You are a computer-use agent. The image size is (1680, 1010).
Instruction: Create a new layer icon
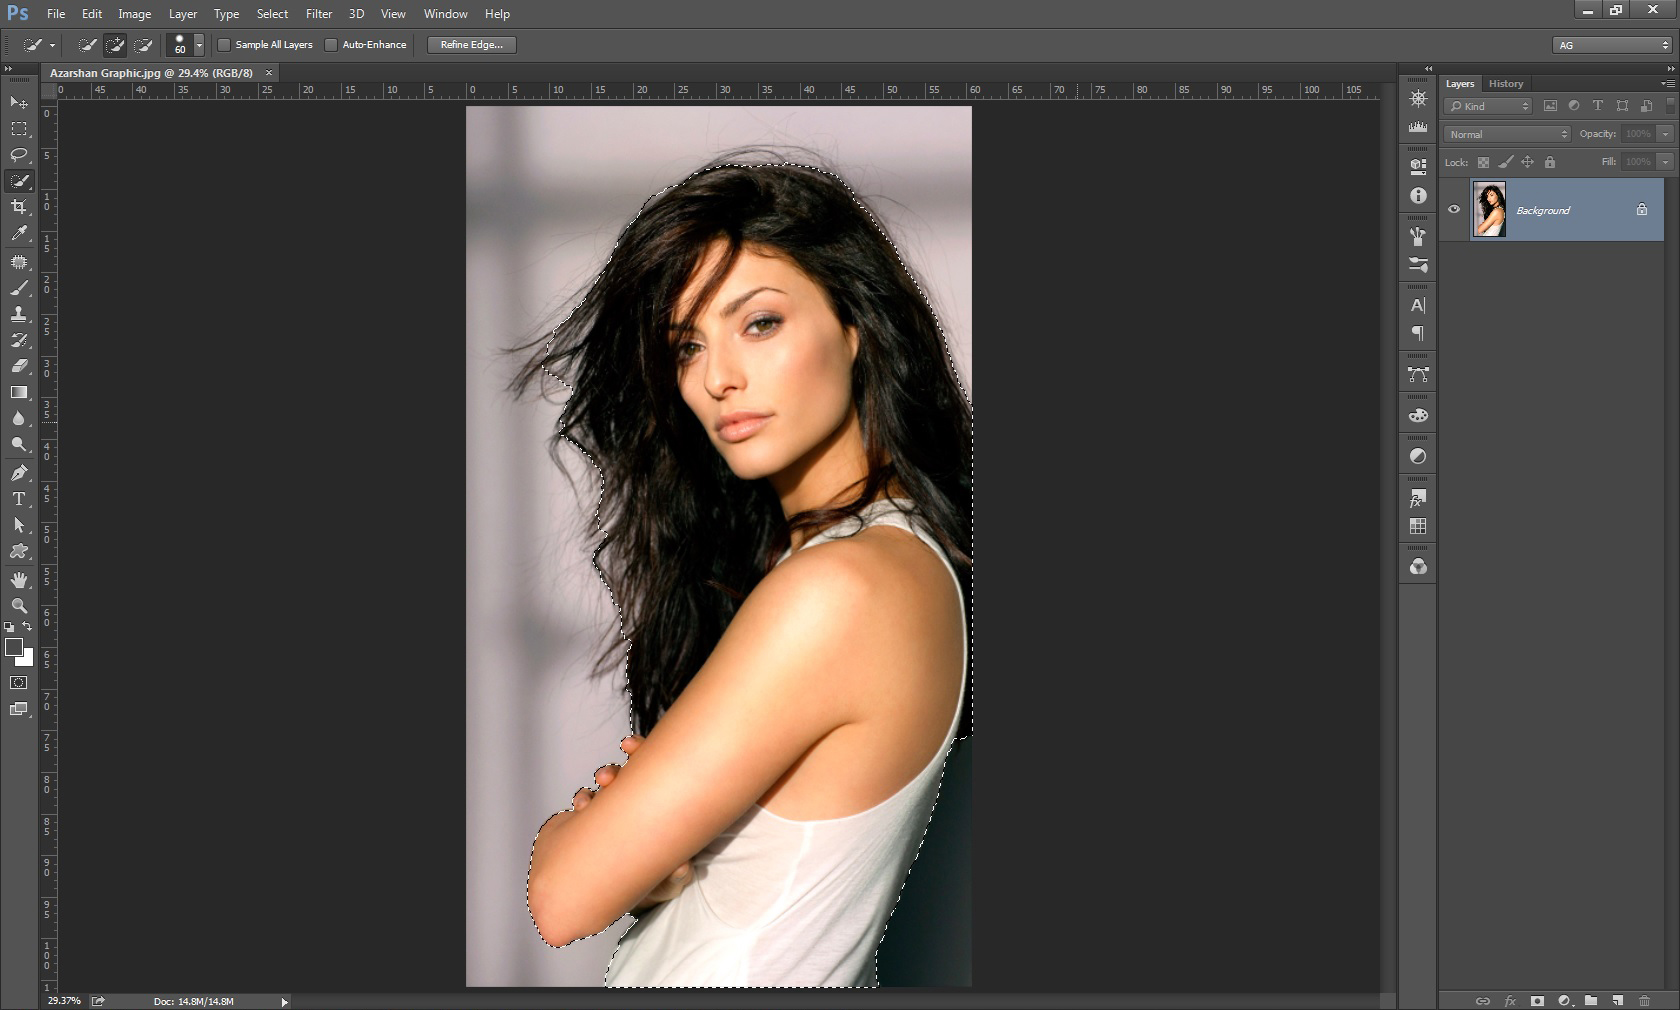point(1617,1000)
